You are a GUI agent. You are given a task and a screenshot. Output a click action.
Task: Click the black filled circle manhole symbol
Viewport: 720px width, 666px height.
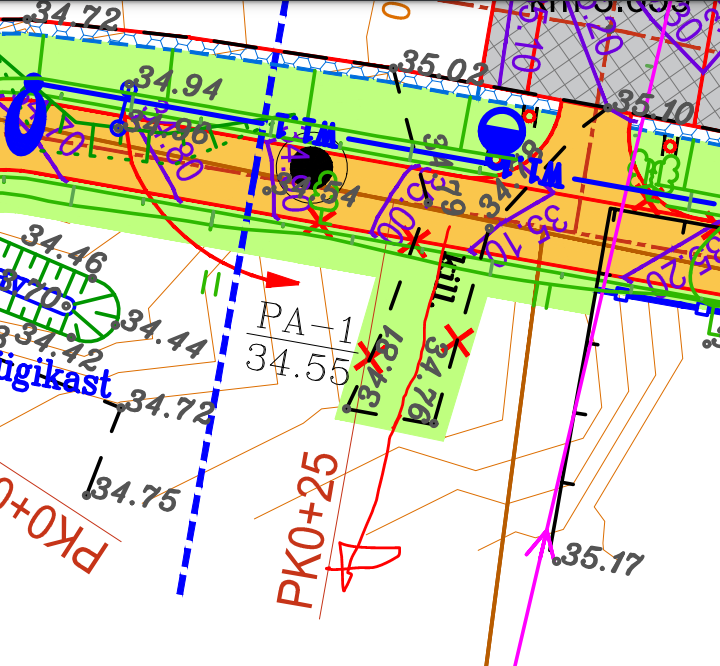[315, 165]
